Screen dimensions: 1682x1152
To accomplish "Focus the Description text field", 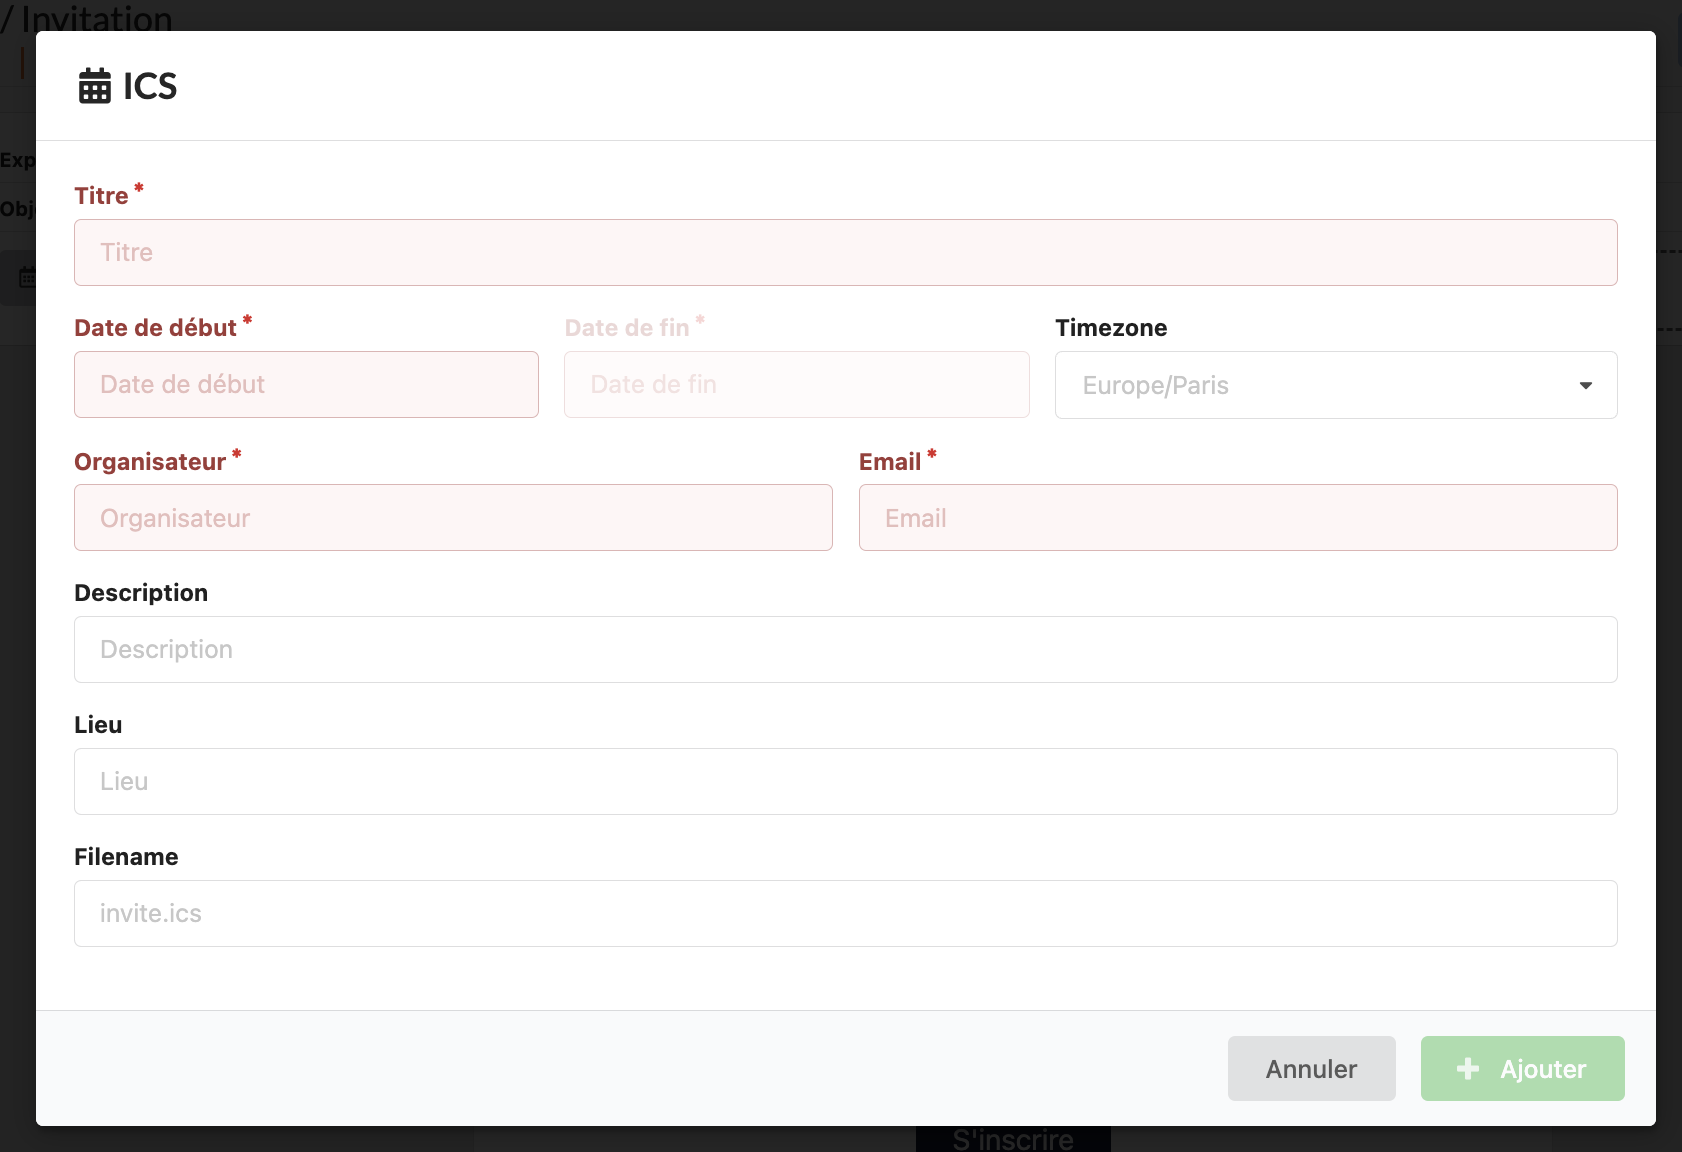I will pyautogui.click(x=845, y=650).
